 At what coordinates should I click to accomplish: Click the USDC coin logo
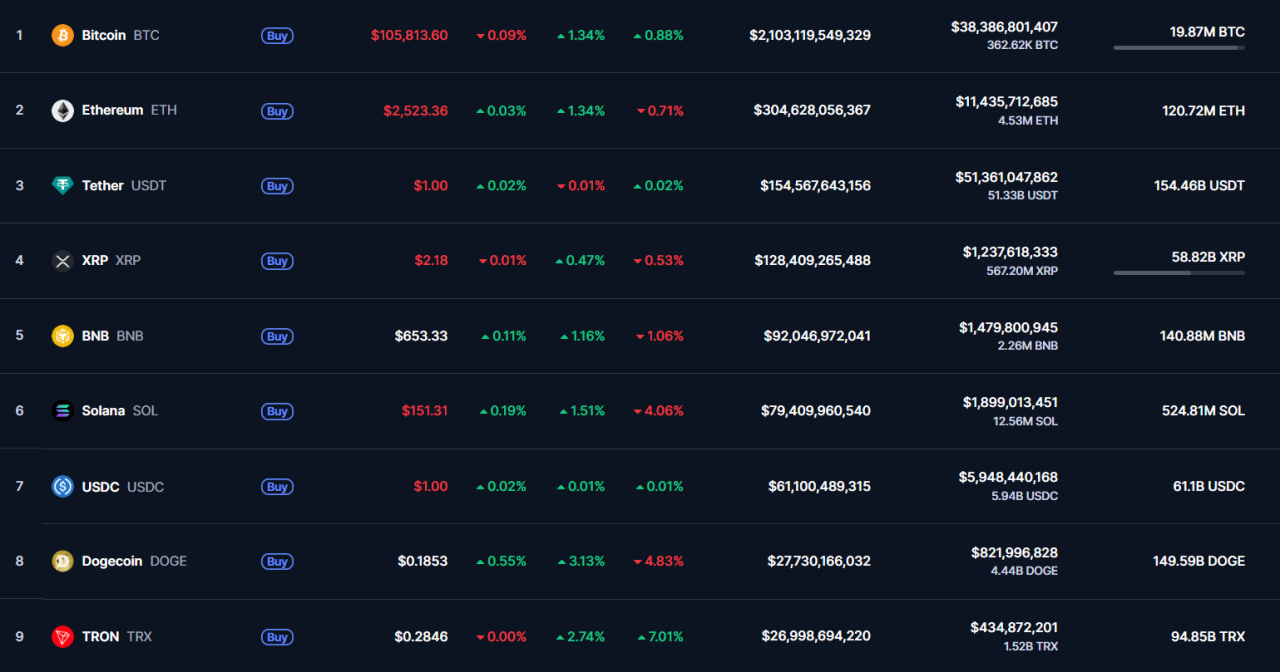(x=63, y=486)
